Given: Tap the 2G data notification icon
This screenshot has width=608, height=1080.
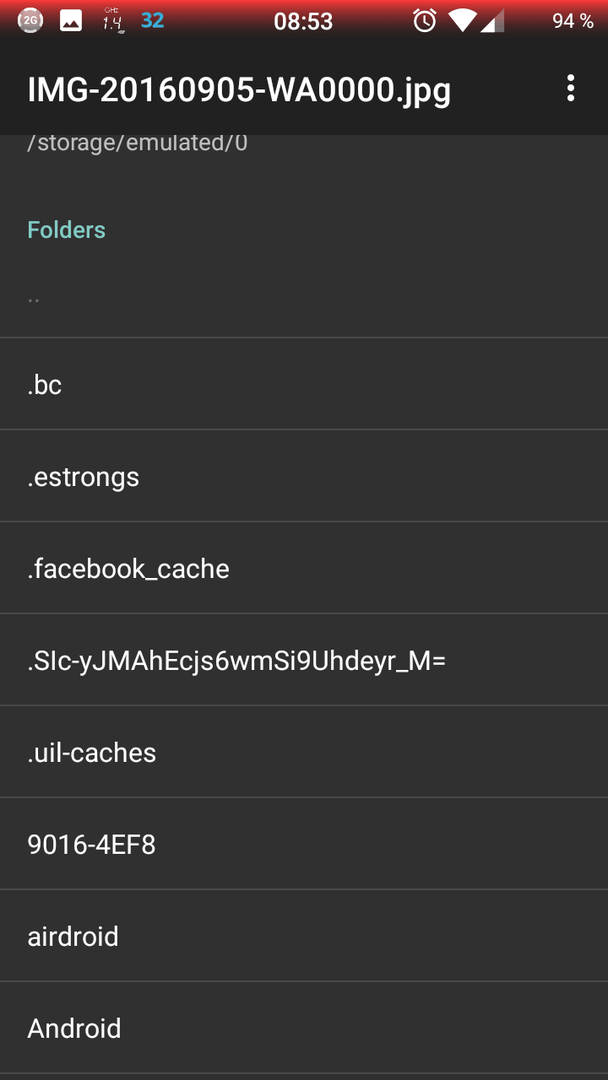Looking at the screenshot, I should pyautogui.click(x=30, y=21).
